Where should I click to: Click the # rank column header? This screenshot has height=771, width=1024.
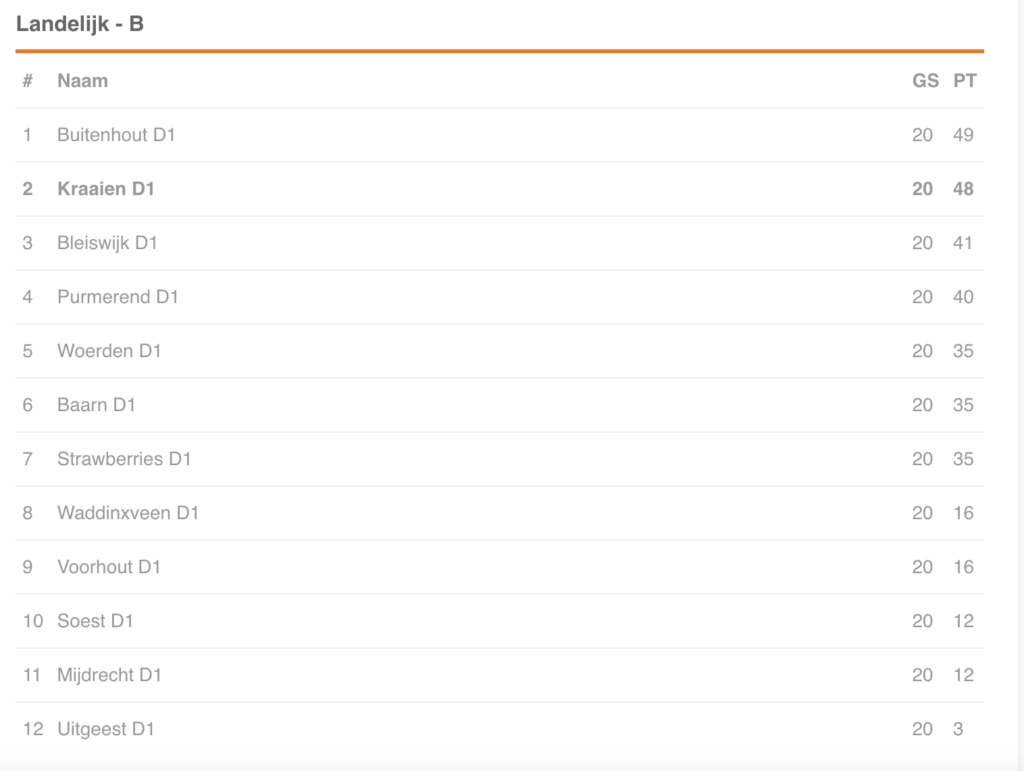pyautogui.click(x=27, y=81)
